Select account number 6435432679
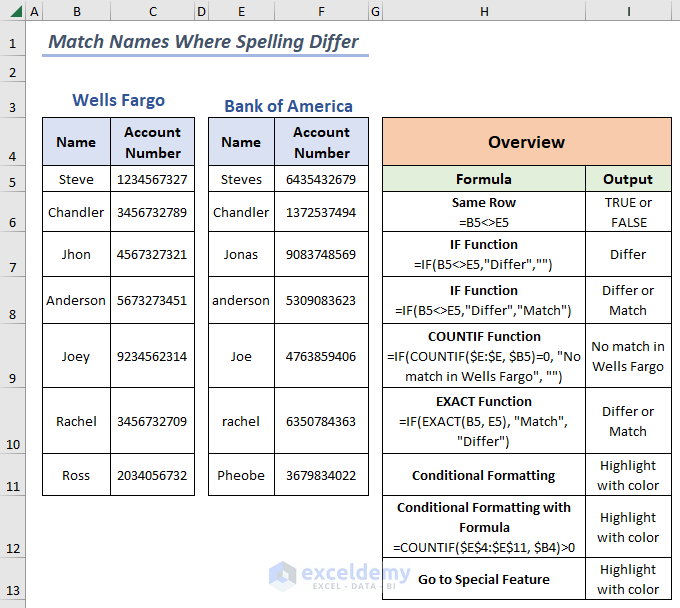This screenshot has height=608, width=680. pyautogui.click(x=321, y=179)
